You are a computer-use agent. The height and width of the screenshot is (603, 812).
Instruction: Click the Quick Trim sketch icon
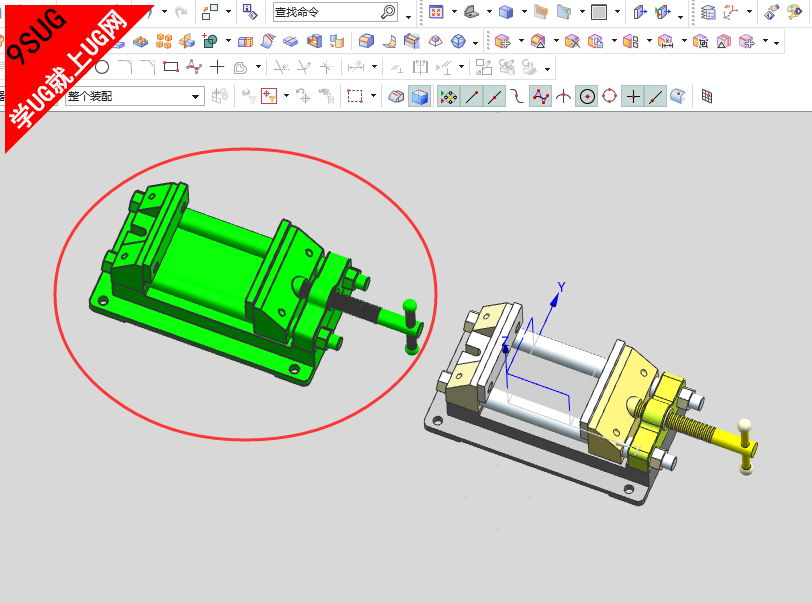(281, 67)
